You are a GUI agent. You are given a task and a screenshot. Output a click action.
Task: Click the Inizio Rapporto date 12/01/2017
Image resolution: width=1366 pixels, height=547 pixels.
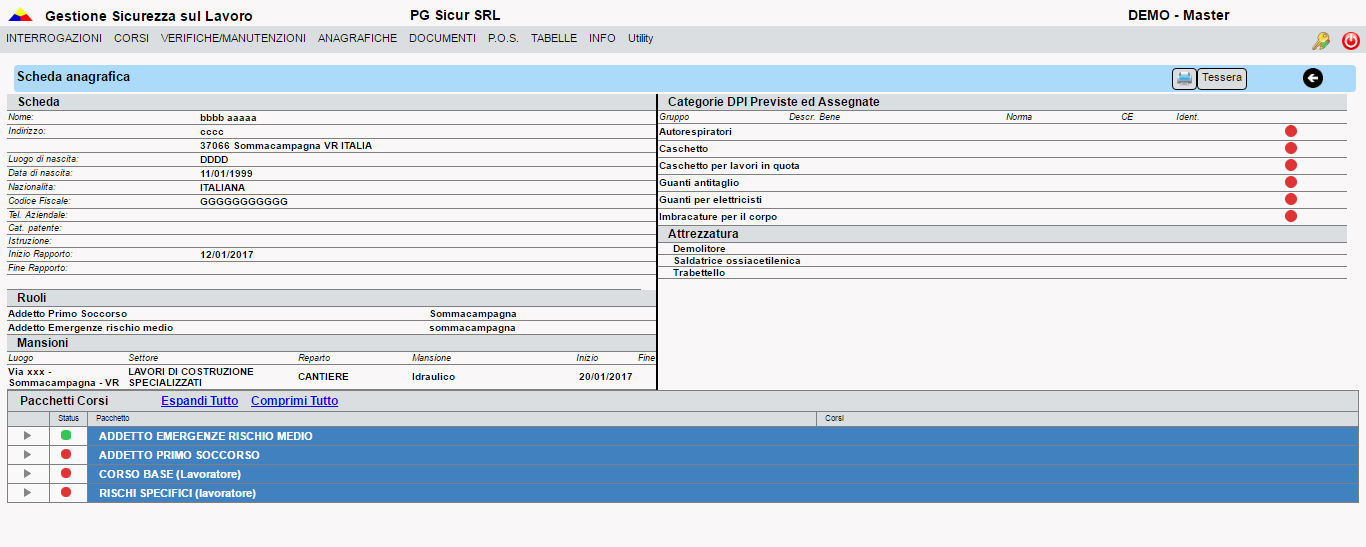227,254
